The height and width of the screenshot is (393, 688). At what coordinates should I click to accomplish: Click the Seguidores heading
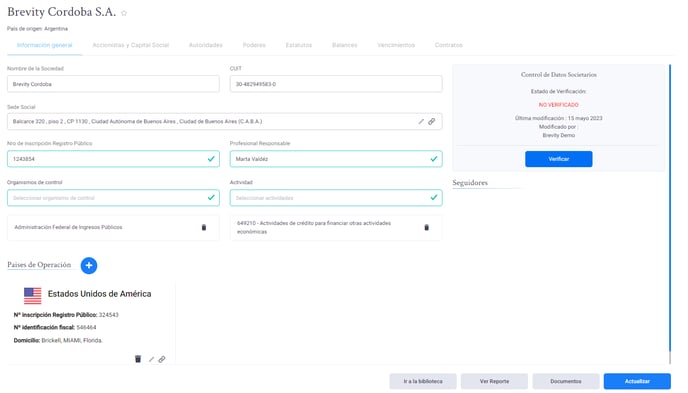(x=470, y=182)
